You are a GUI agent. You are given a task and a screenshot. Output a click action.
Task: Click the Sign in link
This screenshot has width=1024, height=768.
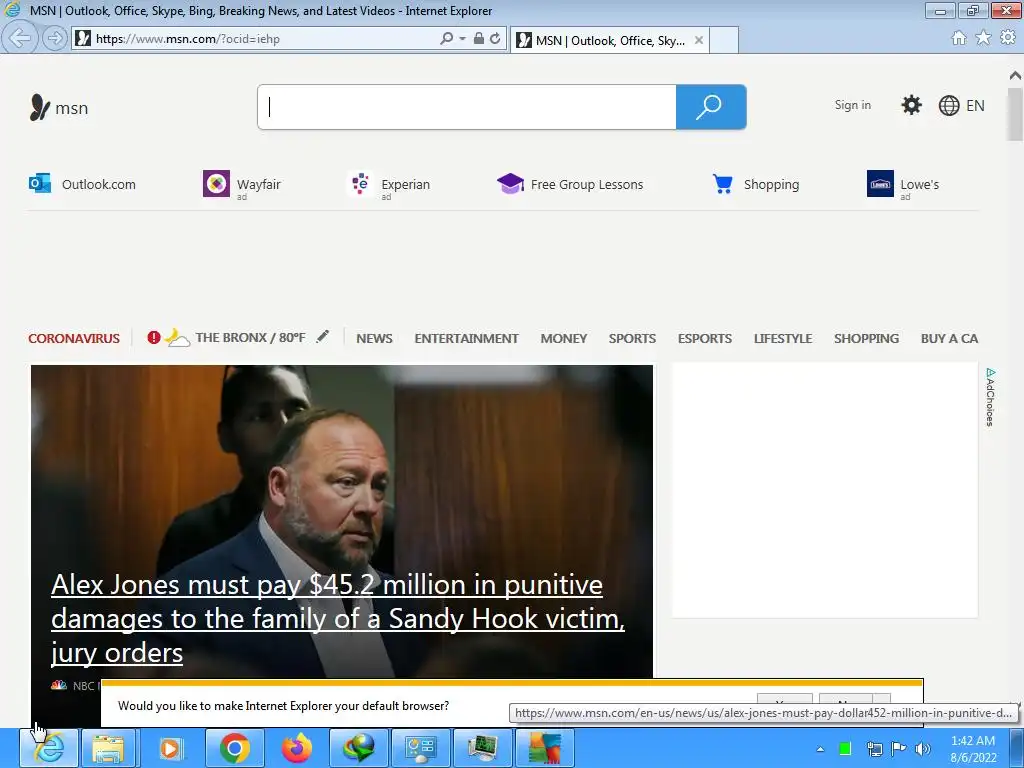point(852,105)
